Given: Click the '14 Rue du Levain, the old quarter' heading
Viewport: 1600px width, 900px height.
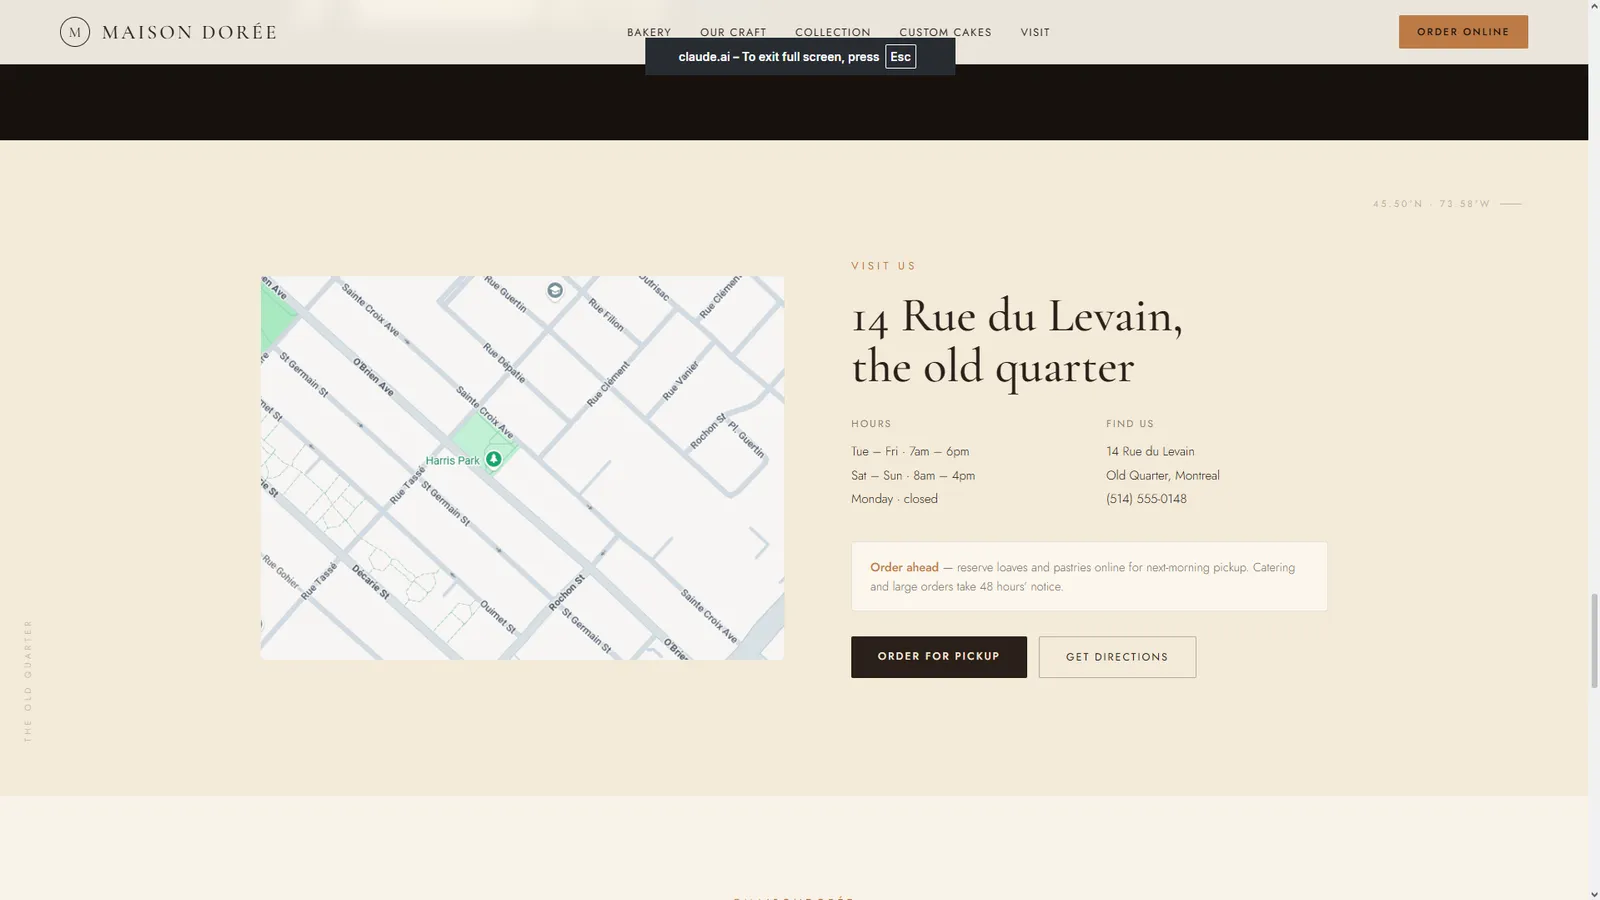Looking at the screenshot, I should tap(1017, 341).
